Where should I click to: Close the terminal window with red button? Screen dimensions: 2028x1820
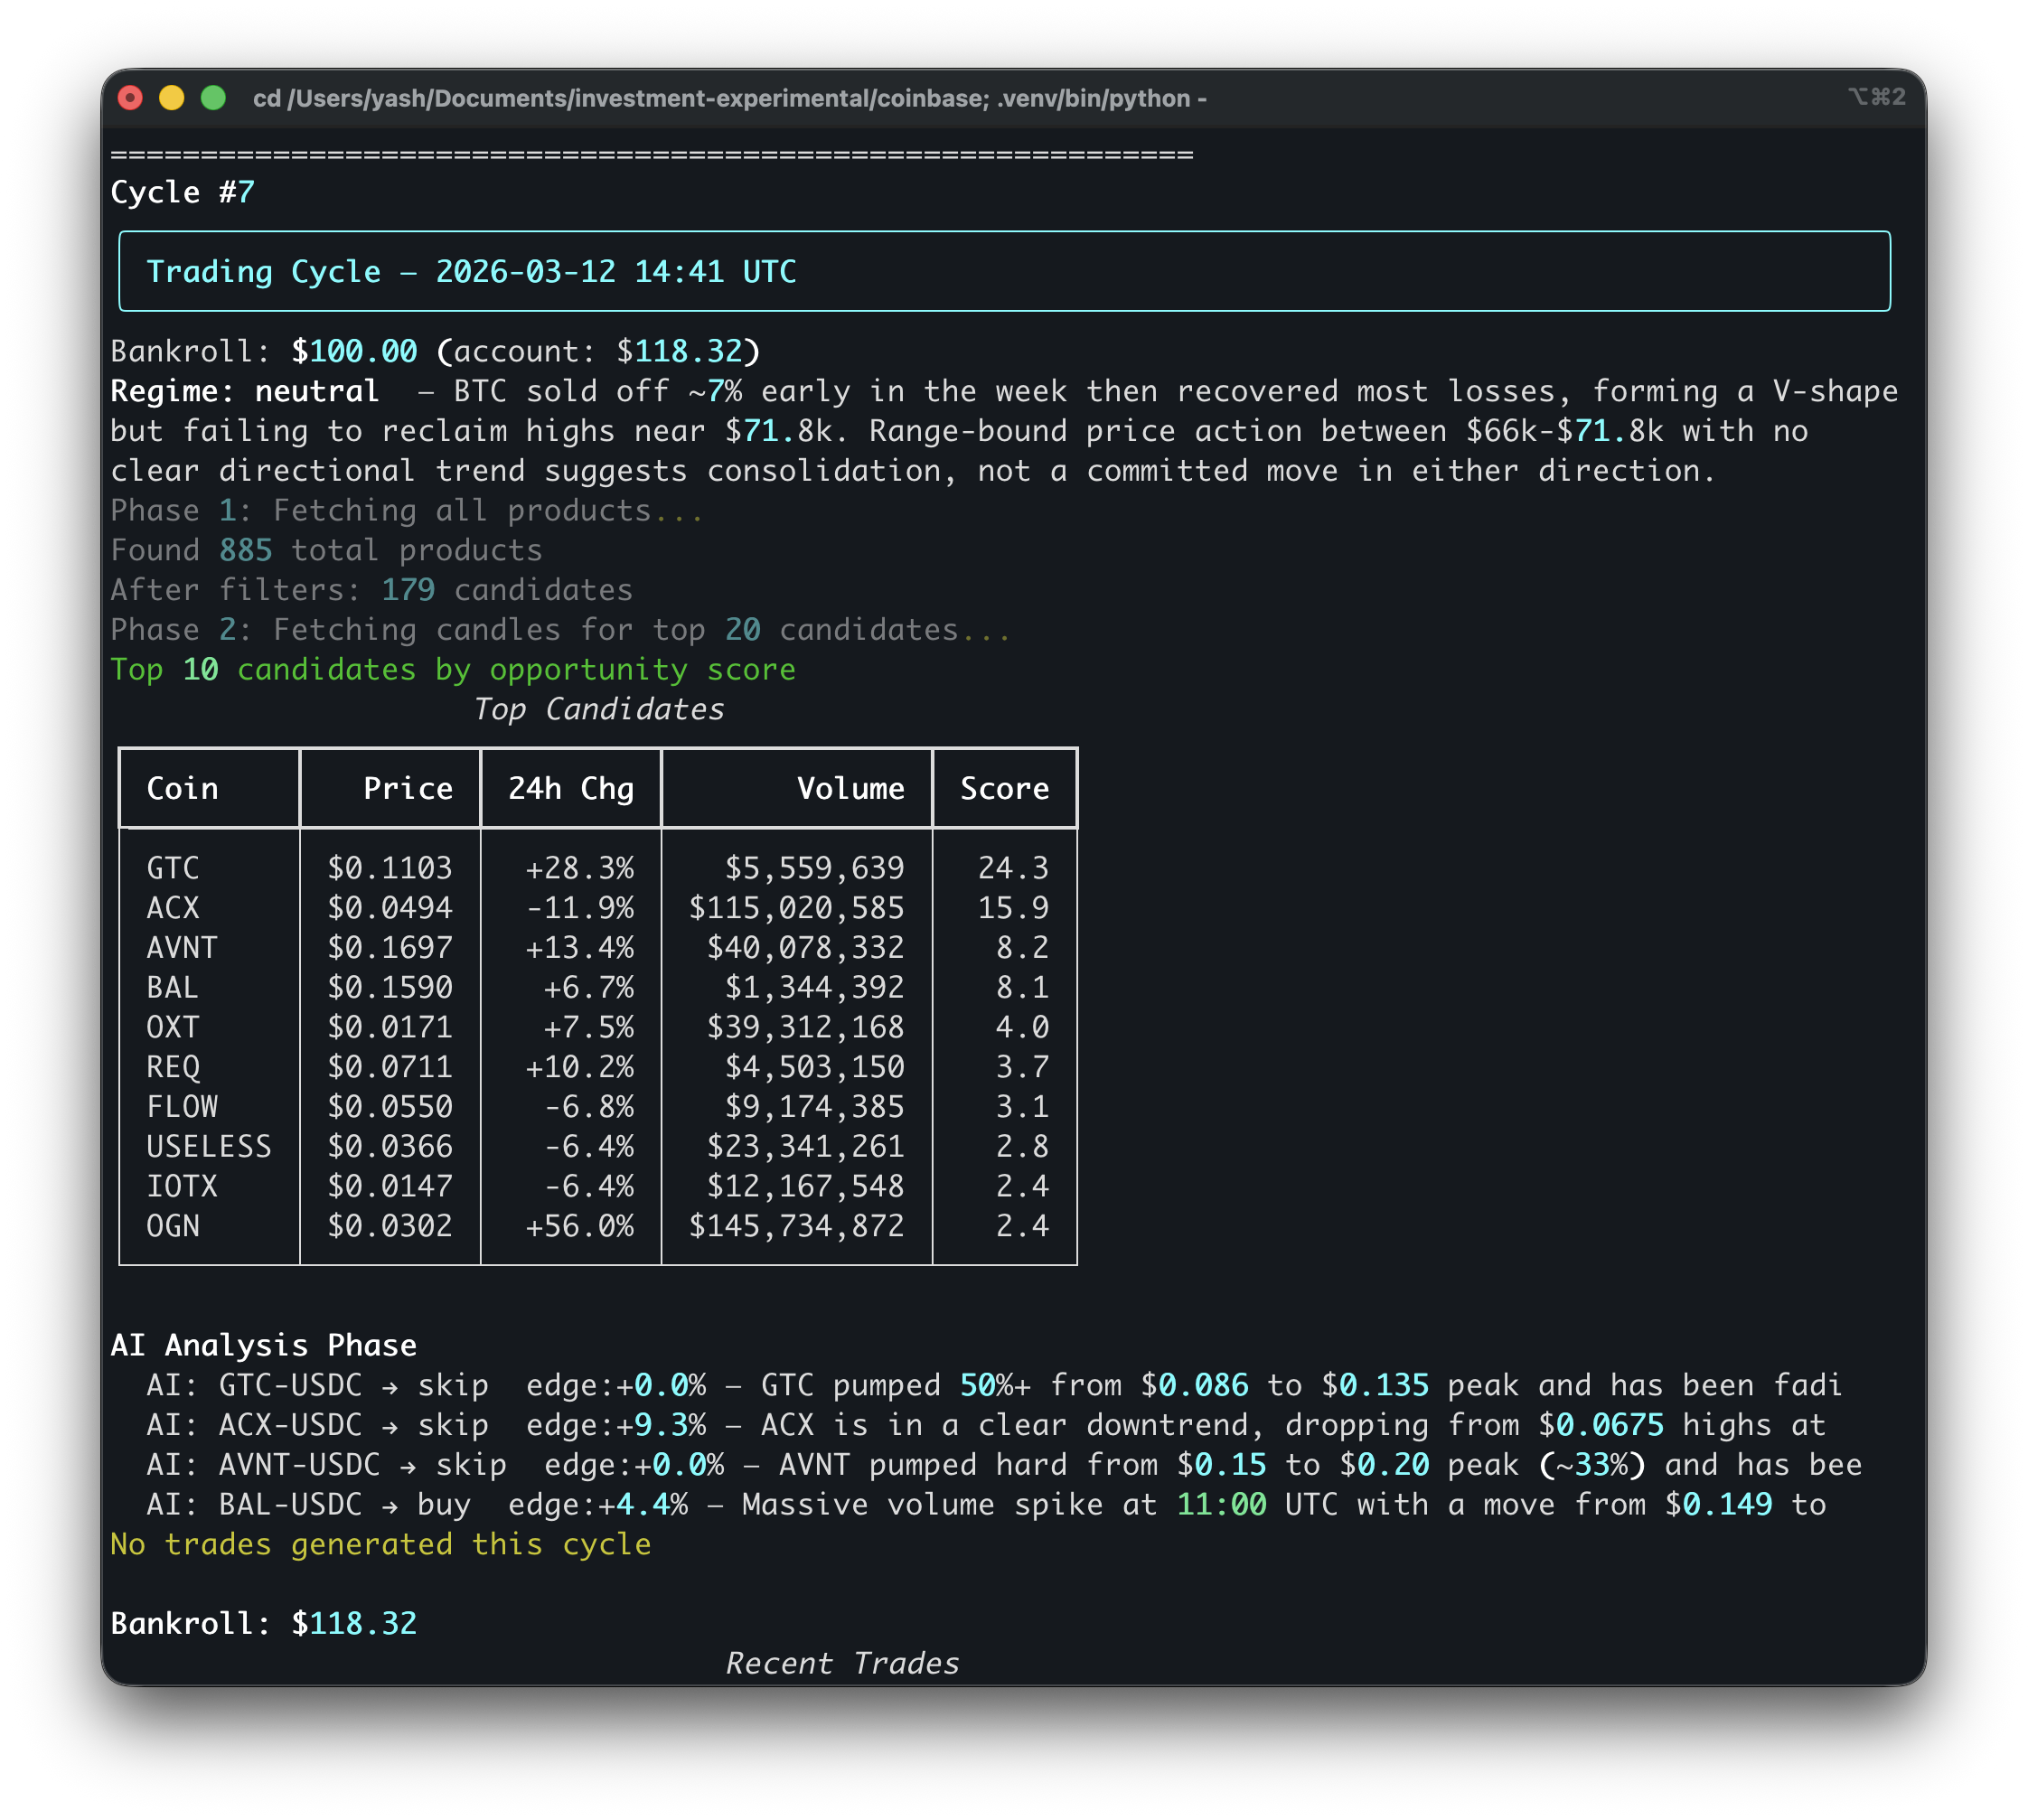point(130,98)
